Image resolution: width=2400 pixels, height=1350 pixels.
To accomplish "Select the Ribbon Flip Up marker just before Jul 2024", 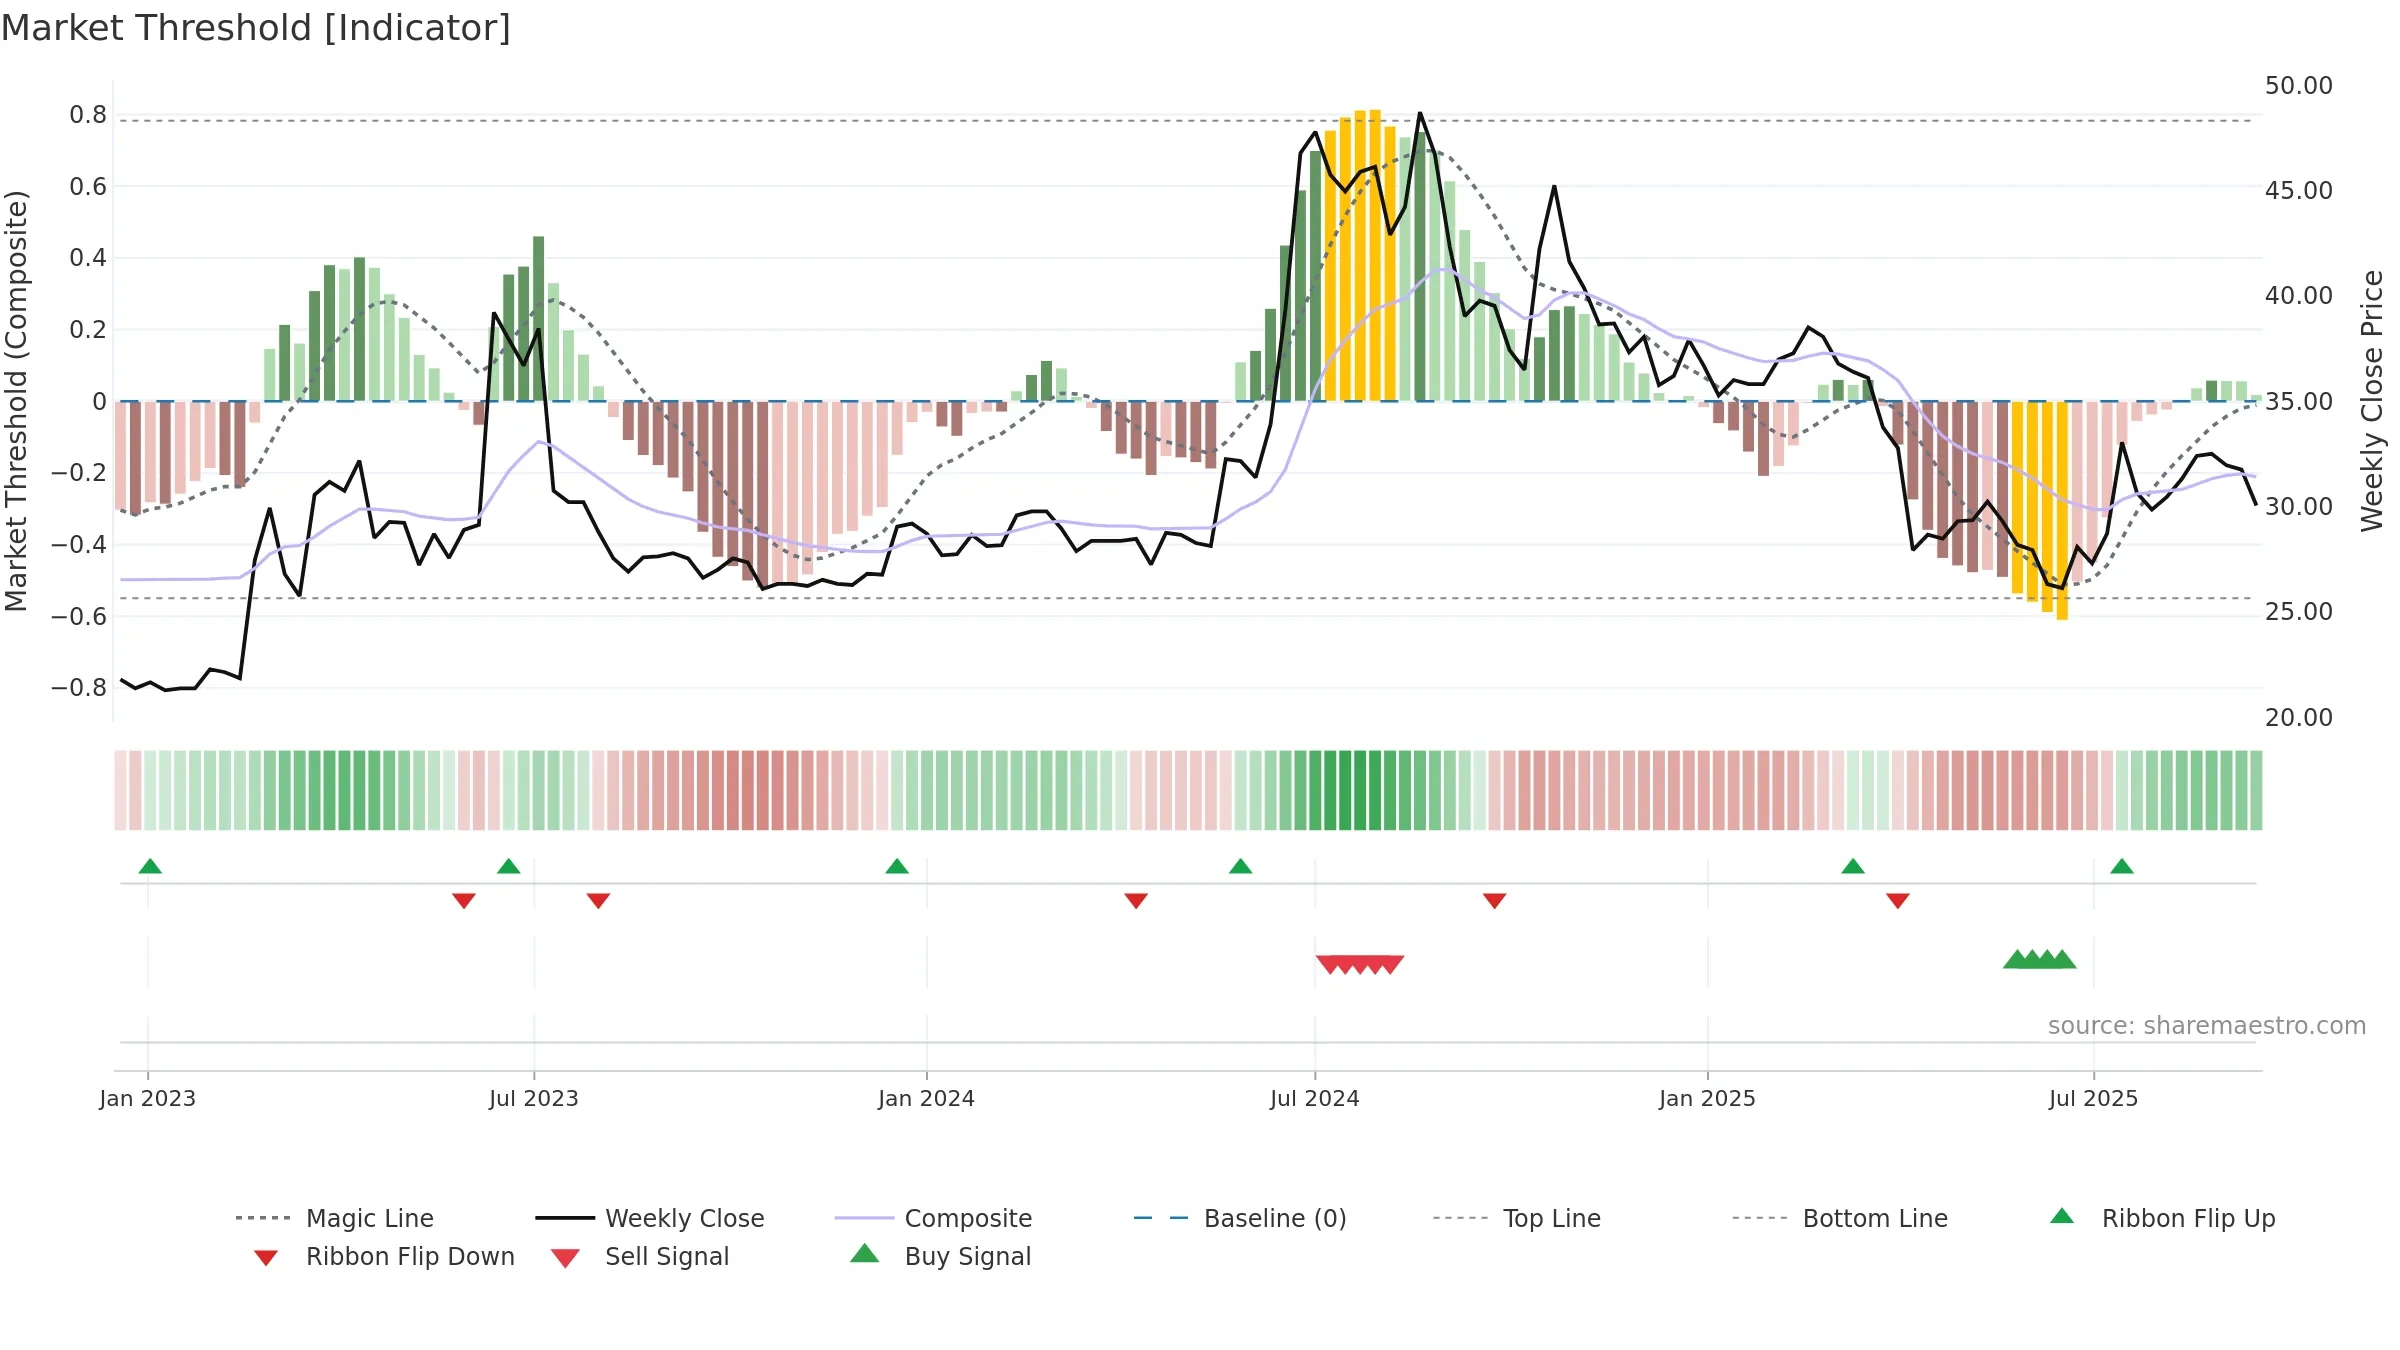I will pos(1240,866).
